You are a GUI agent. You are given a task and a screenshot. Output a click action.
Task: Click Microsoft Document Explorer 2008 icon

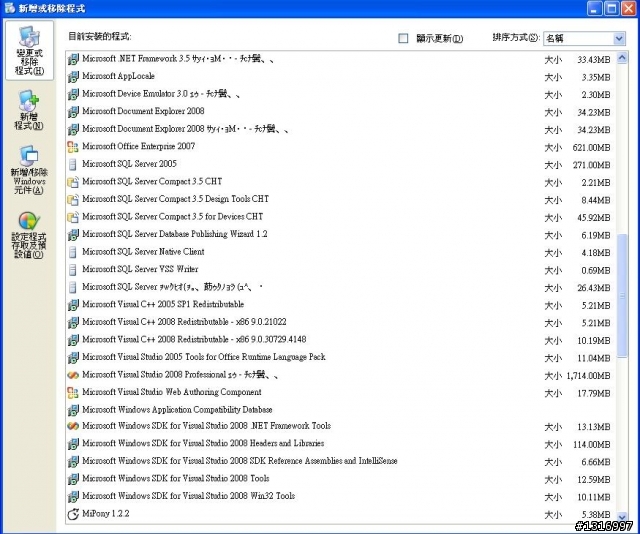tap(73, 111)
